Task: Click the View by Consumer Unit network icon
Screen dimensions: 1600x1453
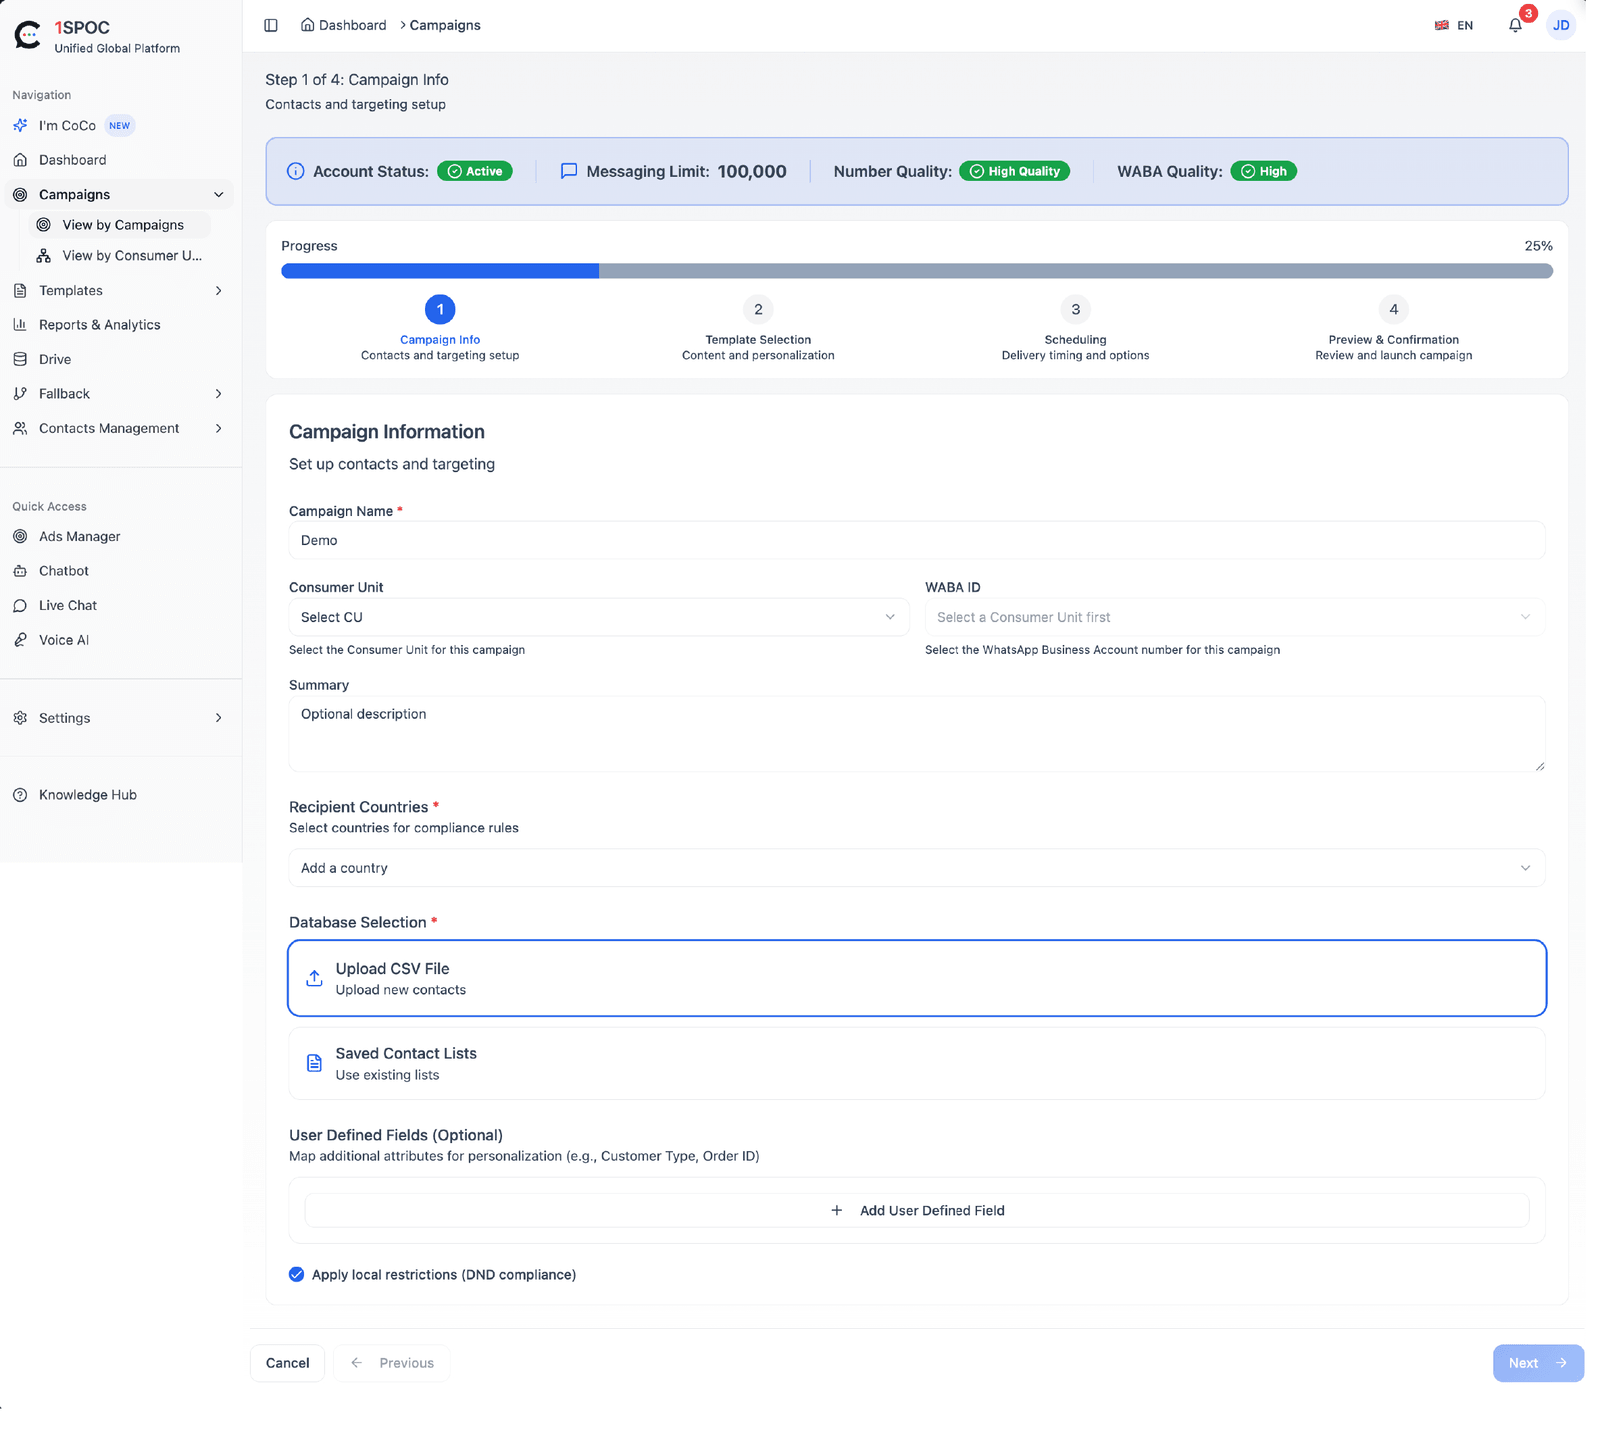Action: 44,256
